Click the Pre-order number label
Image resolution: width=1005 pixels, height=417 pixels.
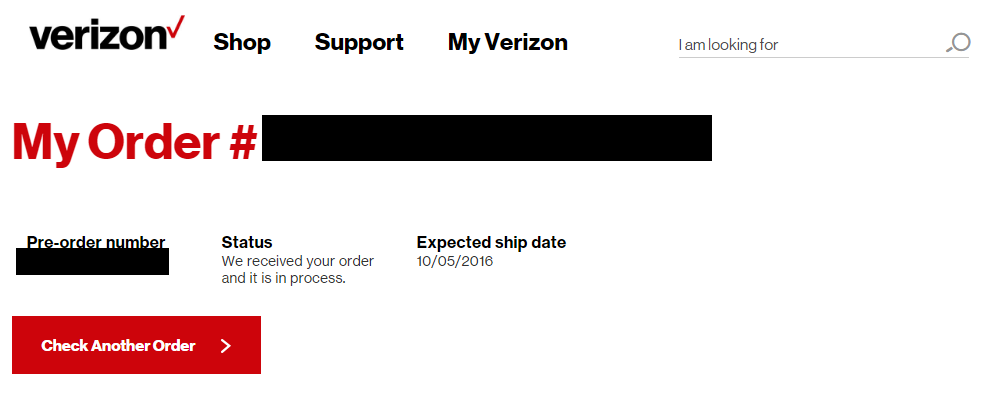click(96, 242)
